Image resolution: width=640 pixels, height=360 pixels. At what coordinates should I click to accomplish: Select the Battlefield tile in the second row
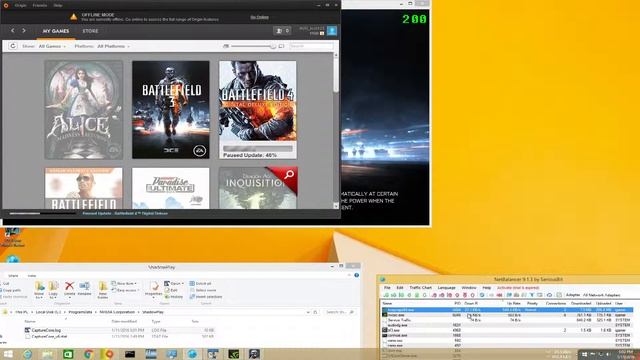(84, 188)
